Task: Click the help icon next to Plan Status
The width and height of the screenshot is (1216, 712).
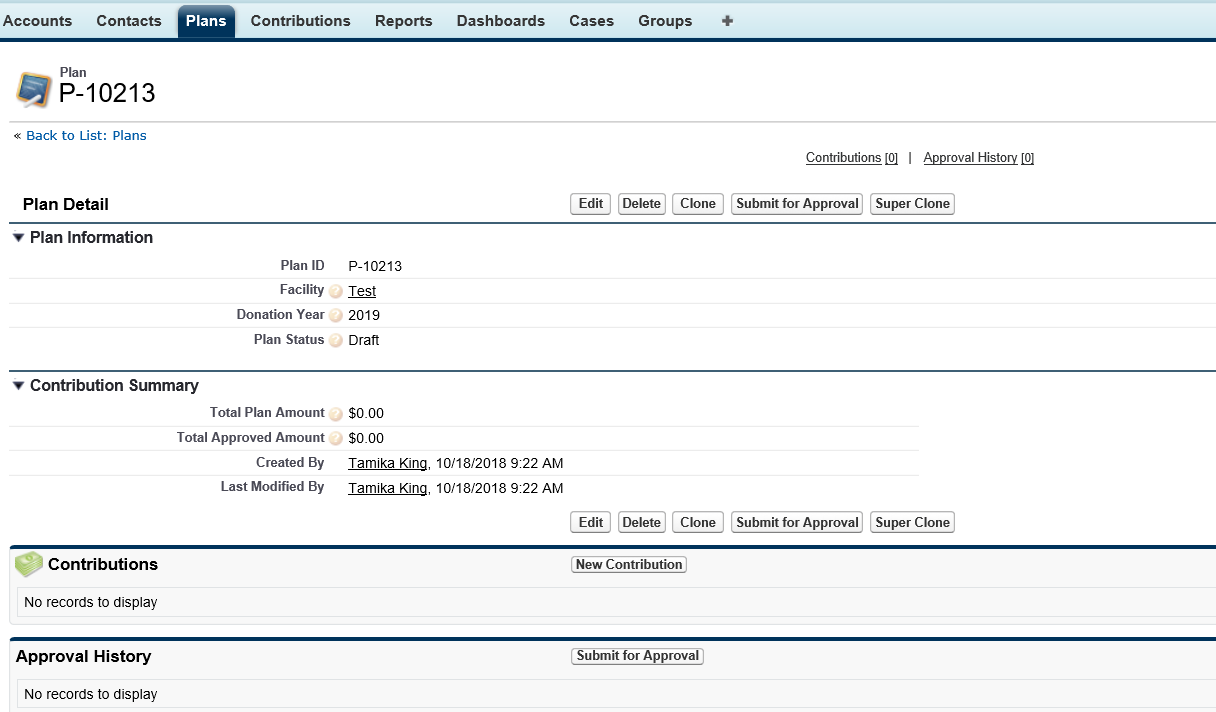Action: (336, 341)
